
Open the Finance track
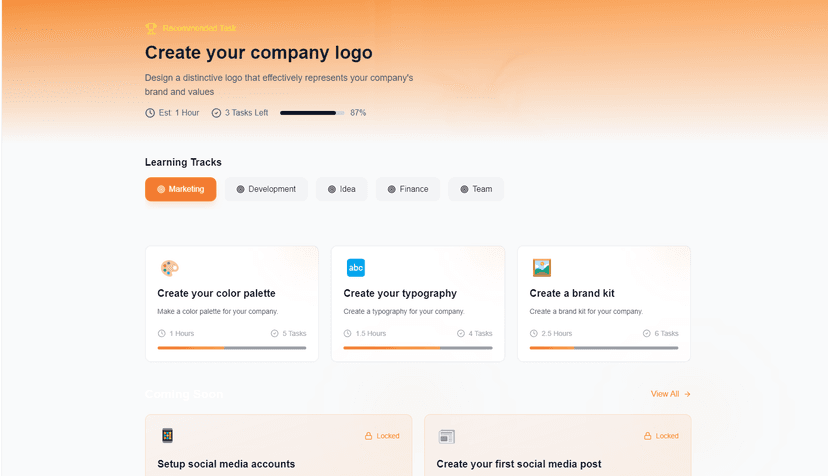pyautogui.click(x=408, y=189)
